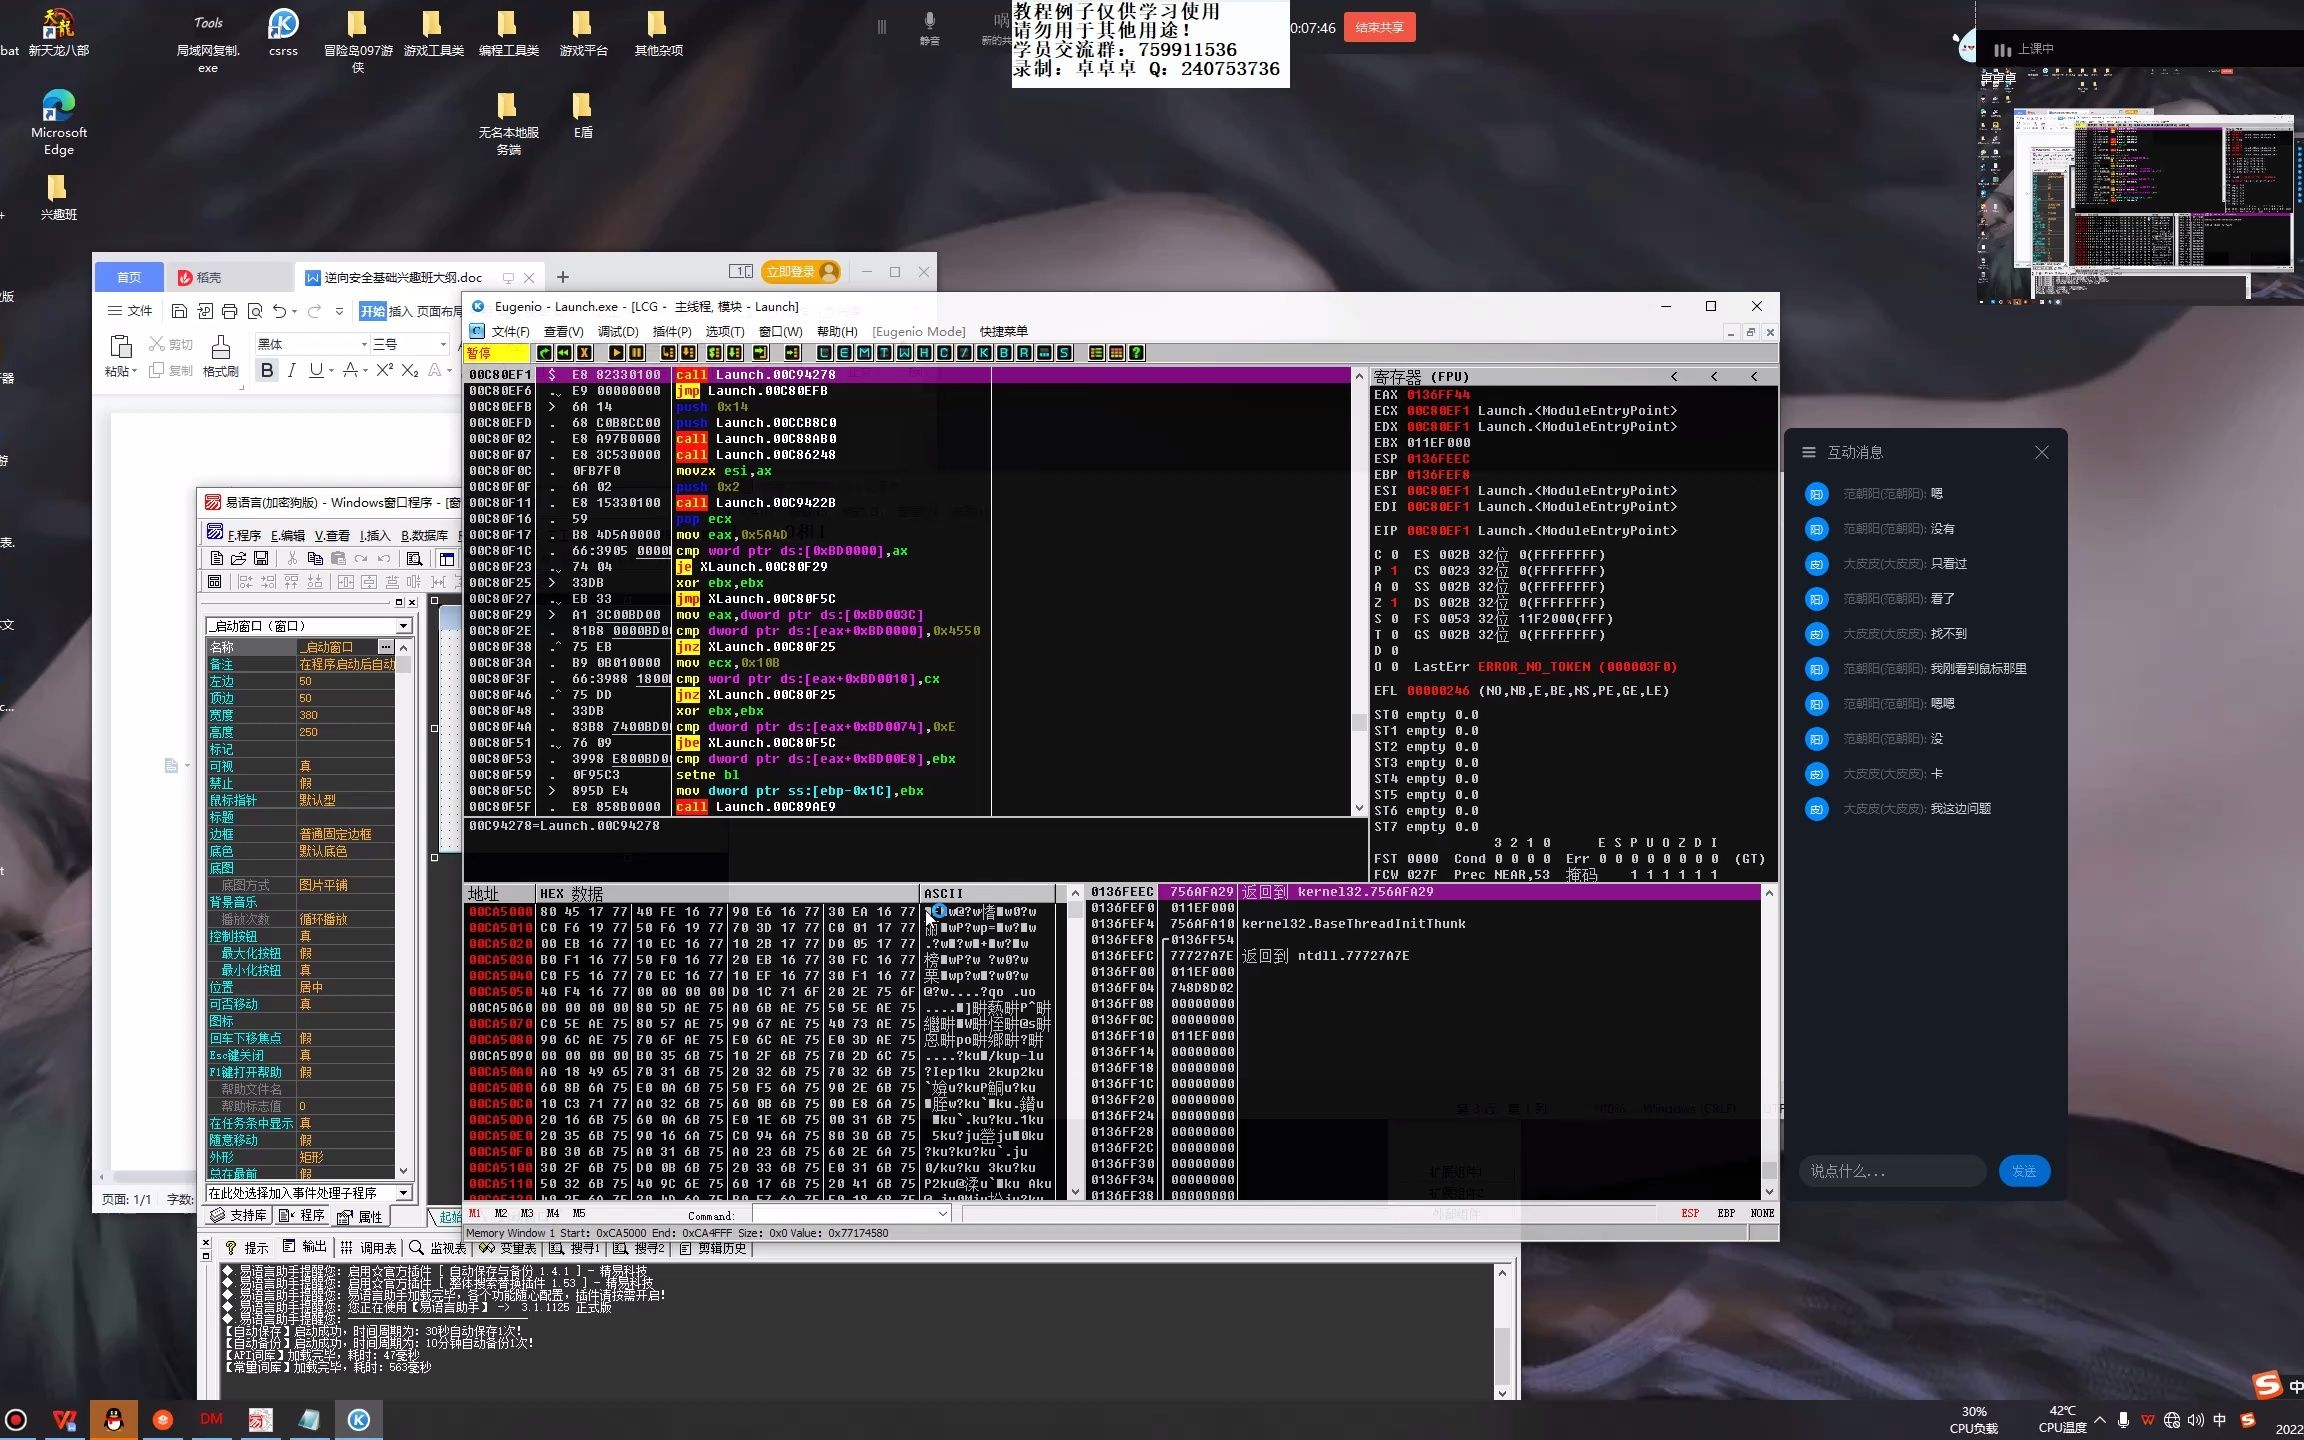This screenshot has height=1440, width=2304.
Task: Click the pause execution toolbar icon
Action: (636, 353)
